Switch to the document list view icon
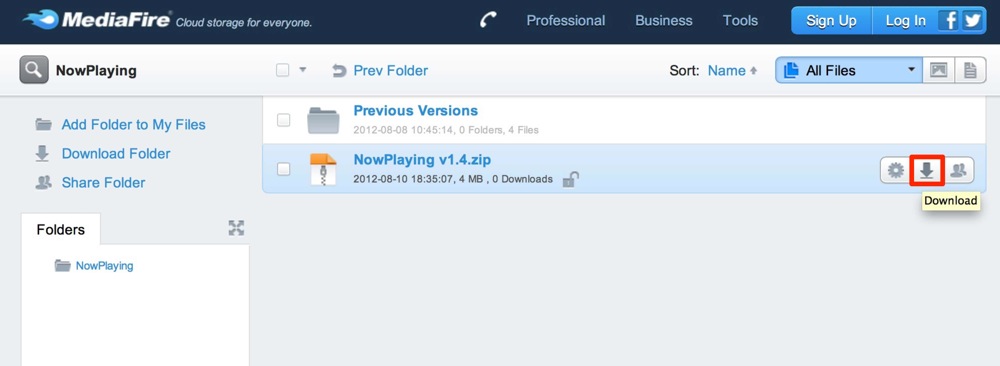 tap(969, 70)
